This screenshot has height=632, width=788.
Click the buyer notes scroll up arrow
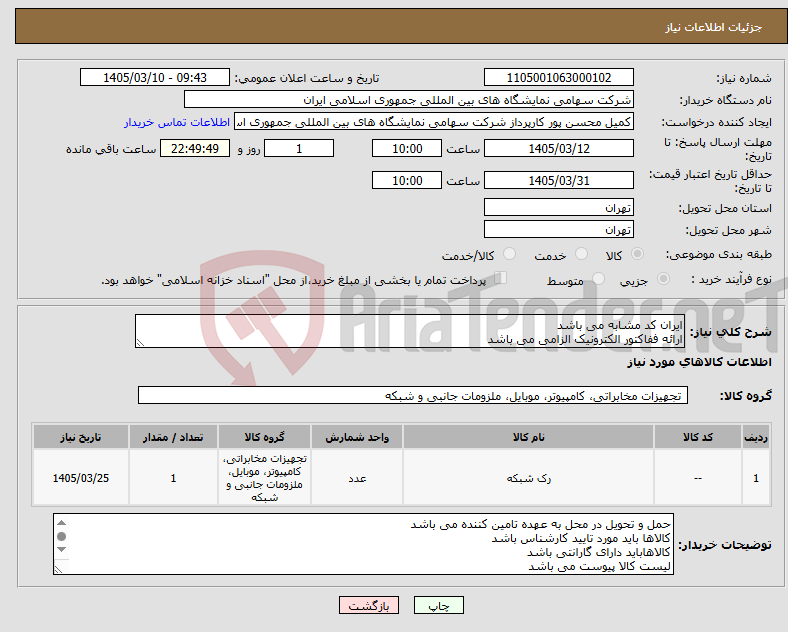tap(61, 523)
